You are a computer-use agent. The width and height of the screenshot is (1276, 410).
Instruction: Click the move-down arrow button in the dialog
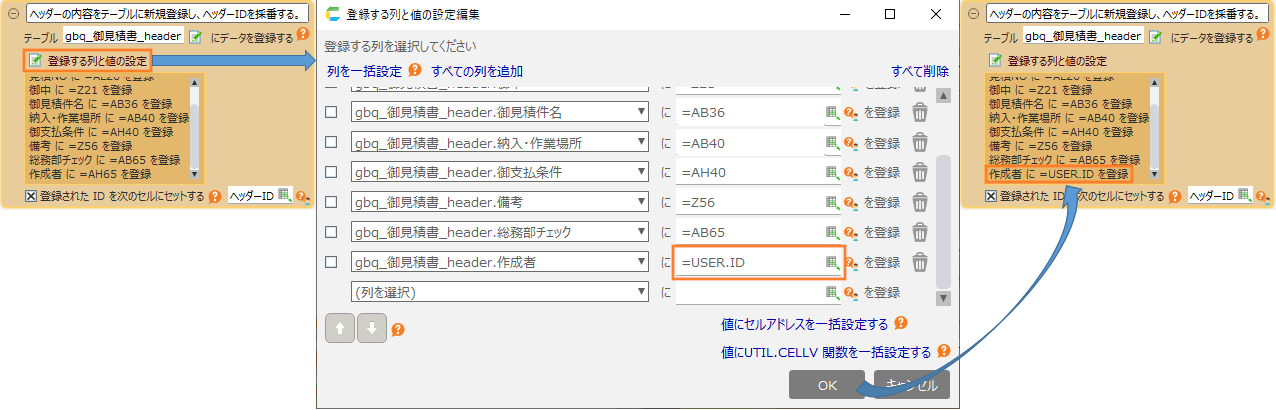coord(372,329)
